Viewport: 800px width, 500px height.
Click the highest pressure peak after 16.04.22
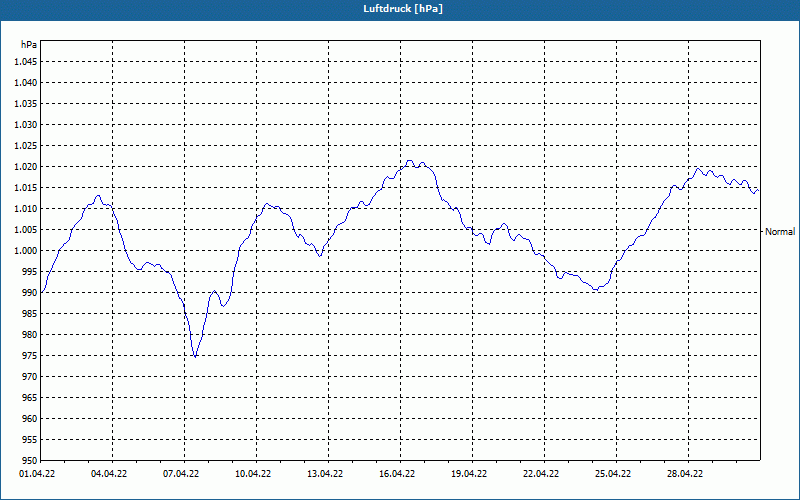(409, 161)
